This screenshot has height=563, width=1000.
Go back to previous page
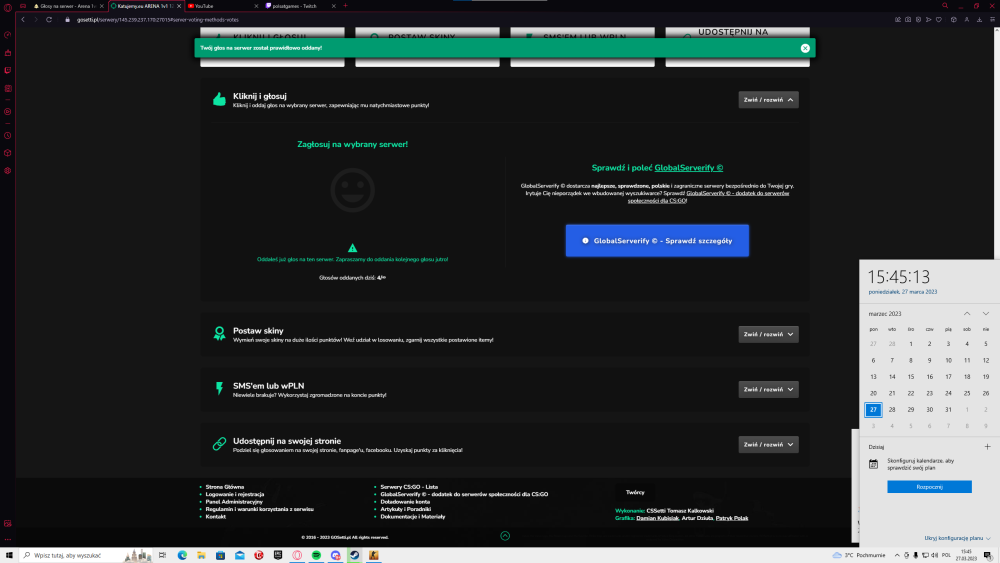(x=23, y=20)
